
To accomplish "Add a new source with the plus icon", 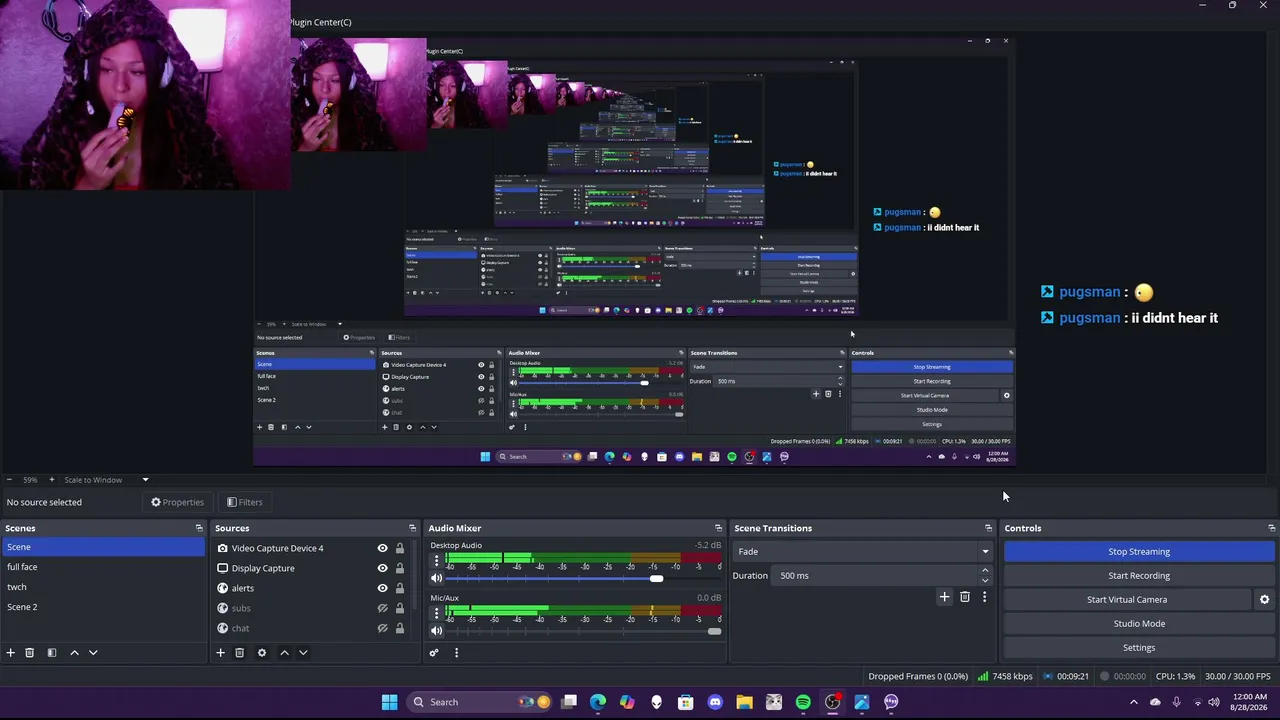I will [220, 653].
